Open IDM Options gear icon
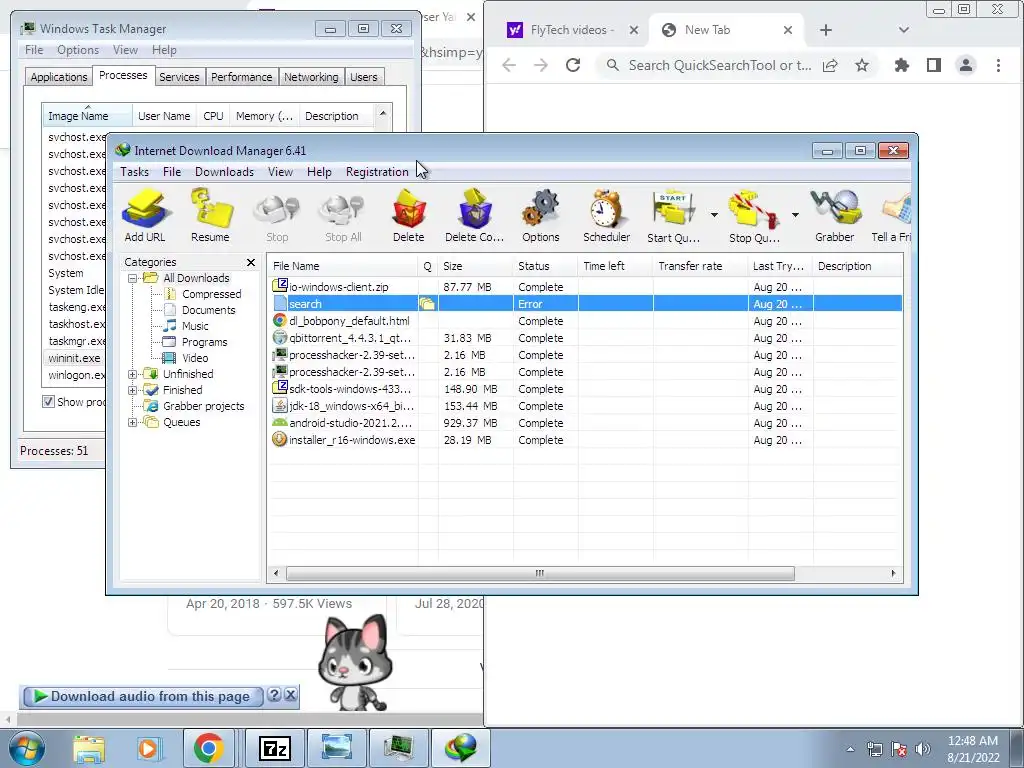The width and height of the screenshot is (1024, 768). 541,216
